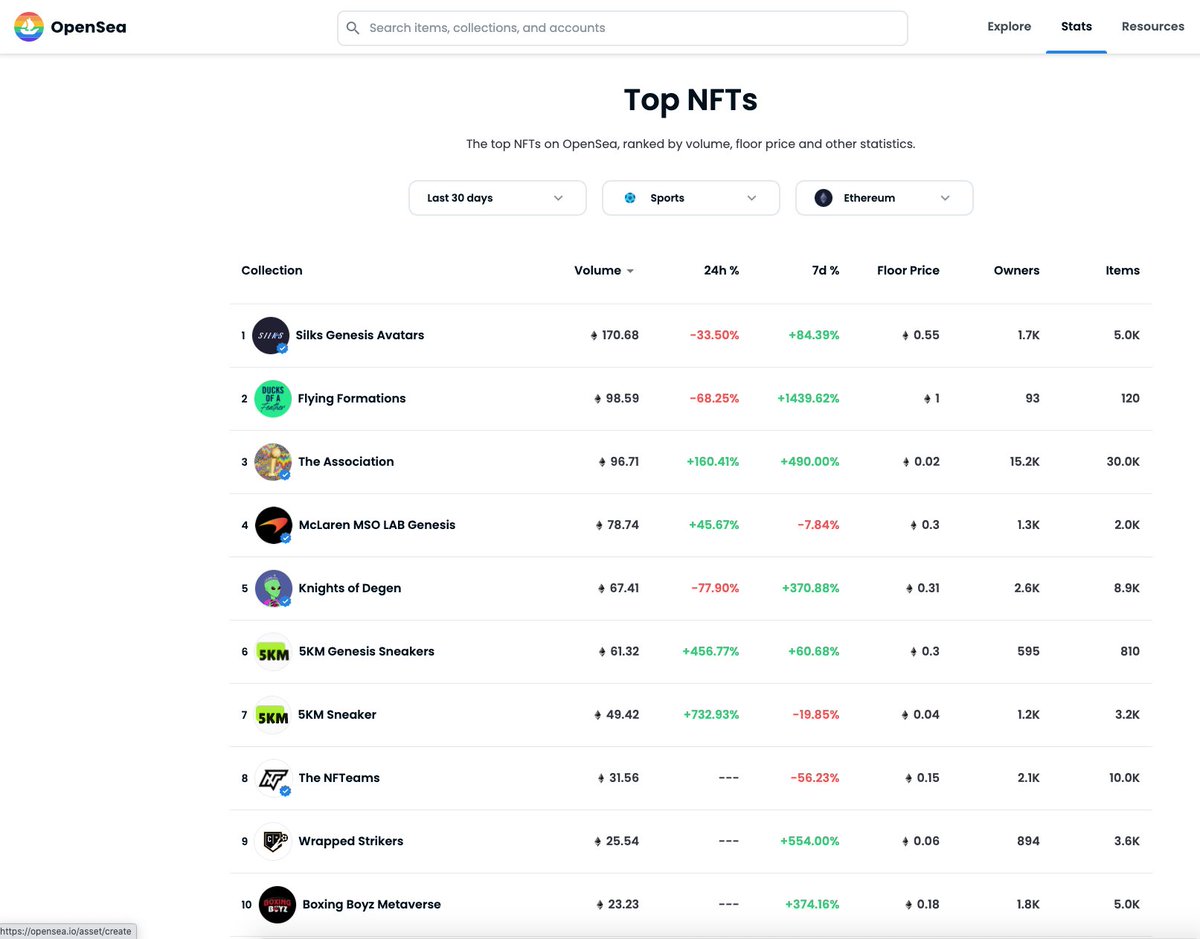This screenshot has width=1200, height=939.
Task: Click the +1439.62% seven-day change
Action: 808,398
